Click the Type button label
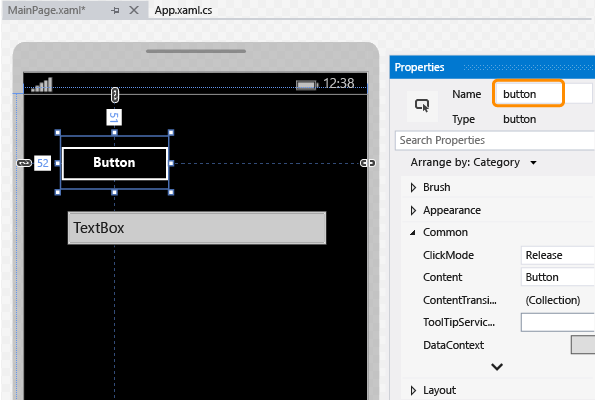This screenshot has width=595, height=400. 519,119
